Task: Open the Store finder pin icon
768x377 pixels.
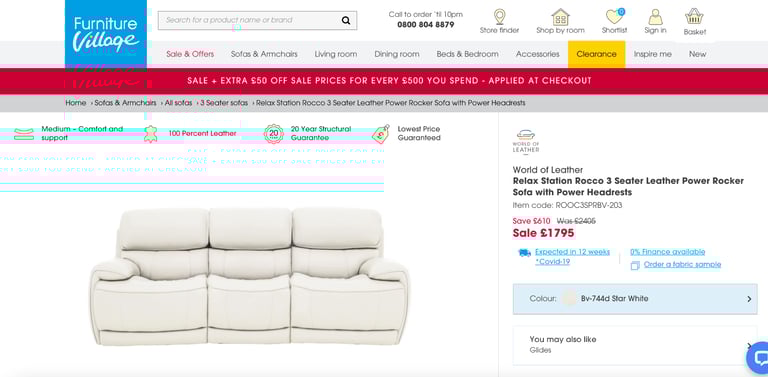Action: [x=499, y=17]
